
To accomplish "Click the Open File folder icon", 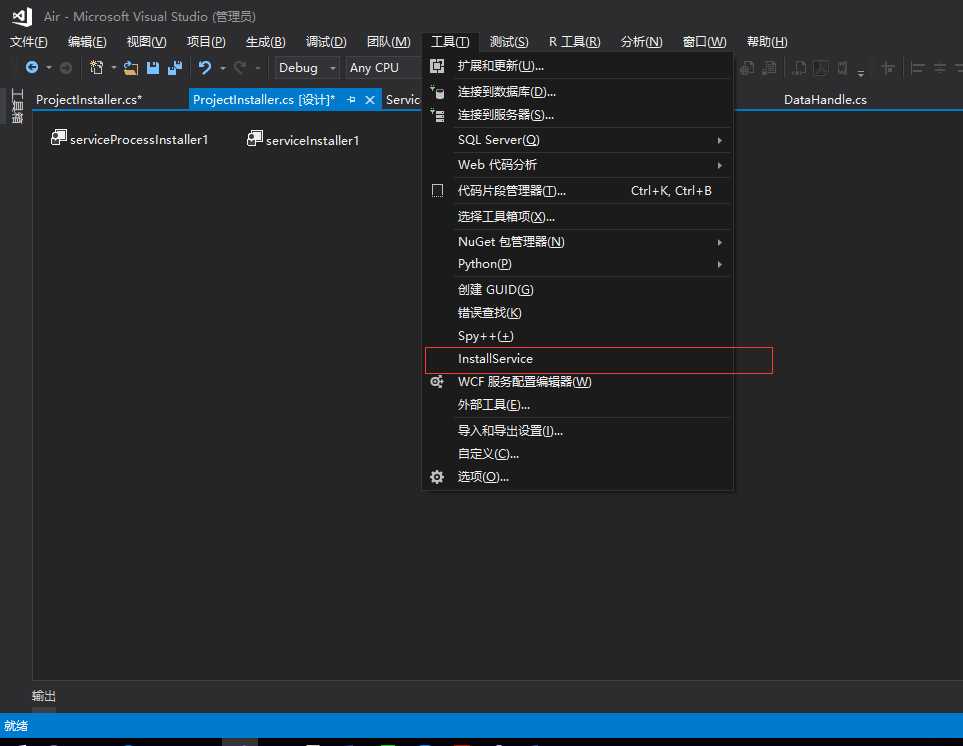I will tap(130, 68).
